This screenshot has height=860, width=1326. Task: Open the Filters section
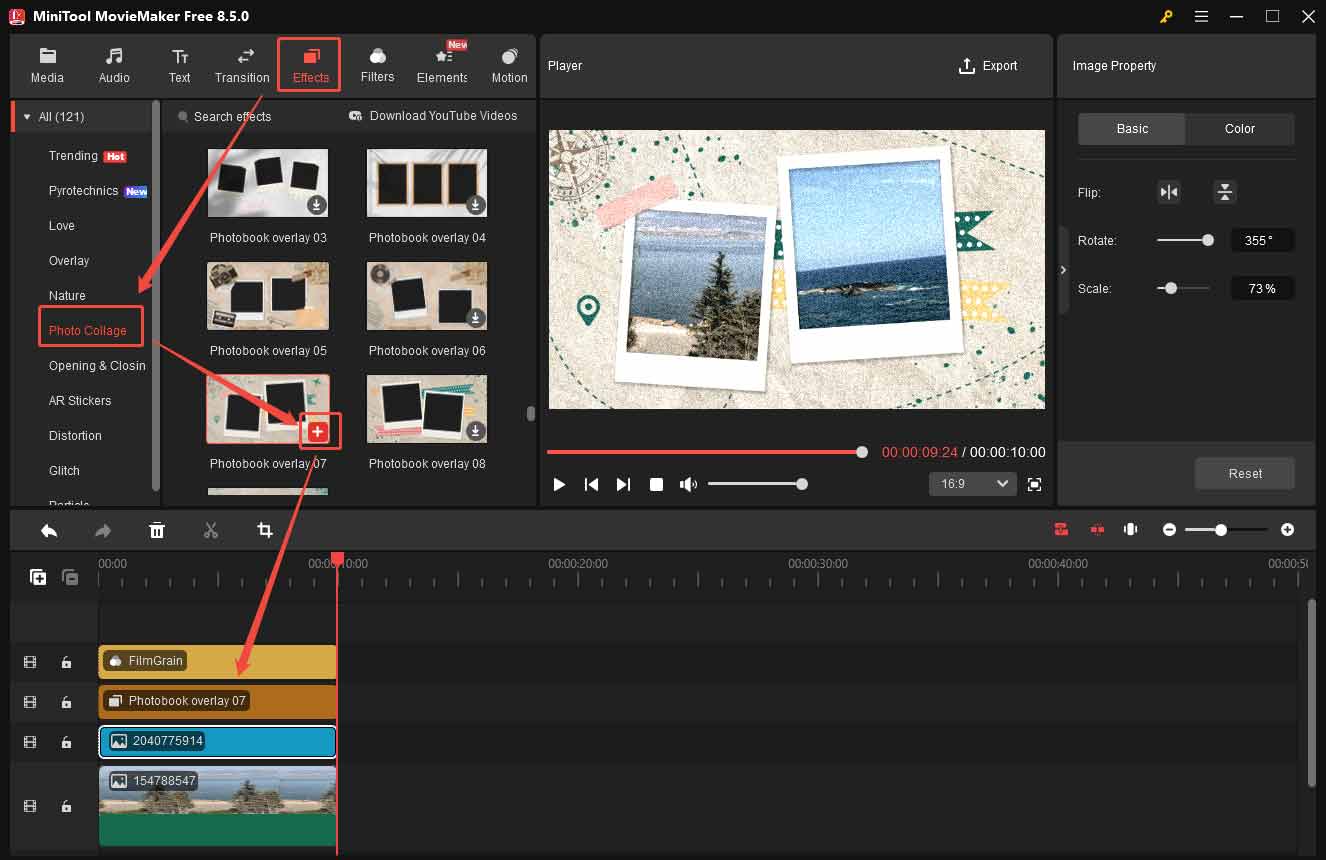377,65
